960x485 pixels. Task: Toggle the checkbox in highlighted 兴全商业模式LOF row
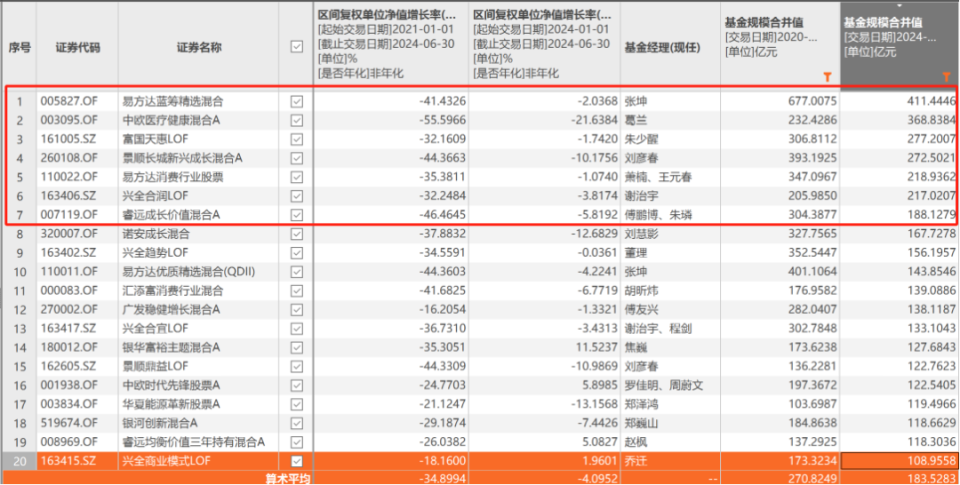[297, 461]
